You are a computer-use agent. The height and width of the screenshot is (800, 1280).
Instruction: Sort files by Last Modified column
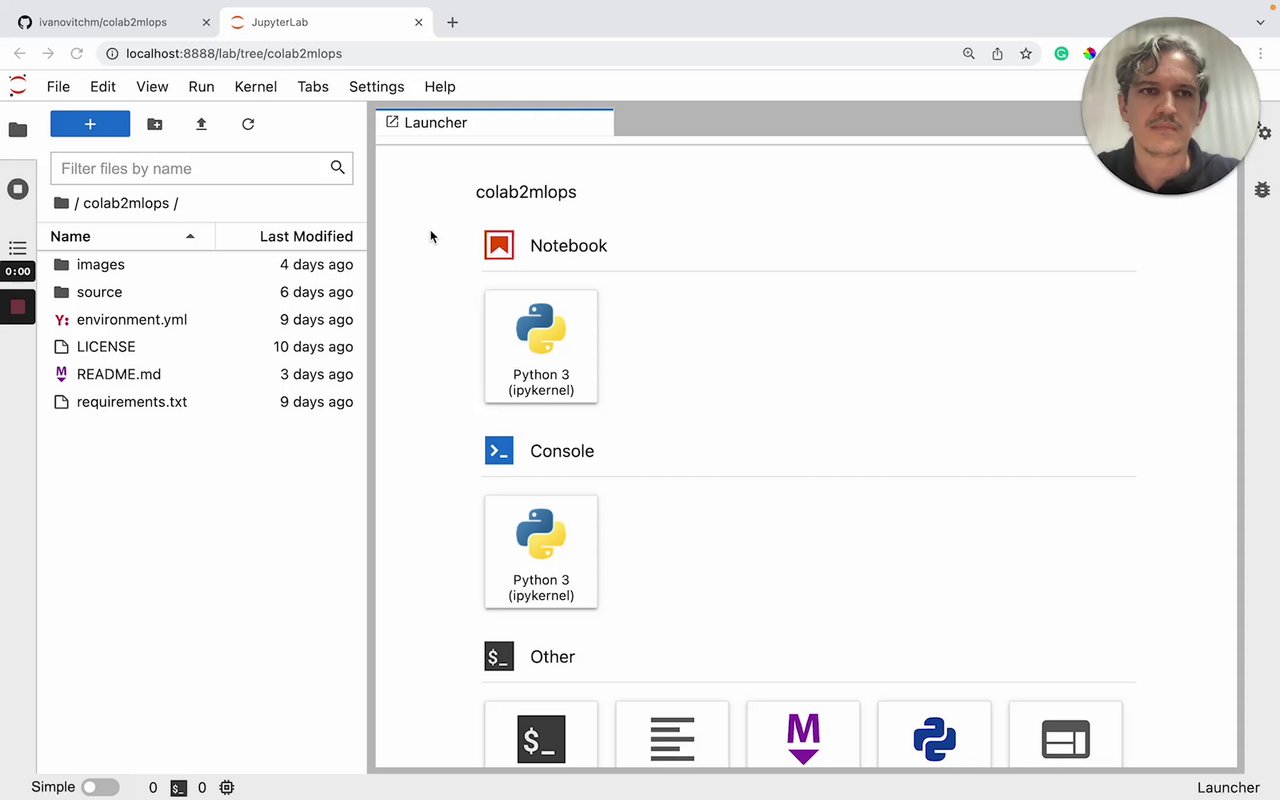[291, 236]
